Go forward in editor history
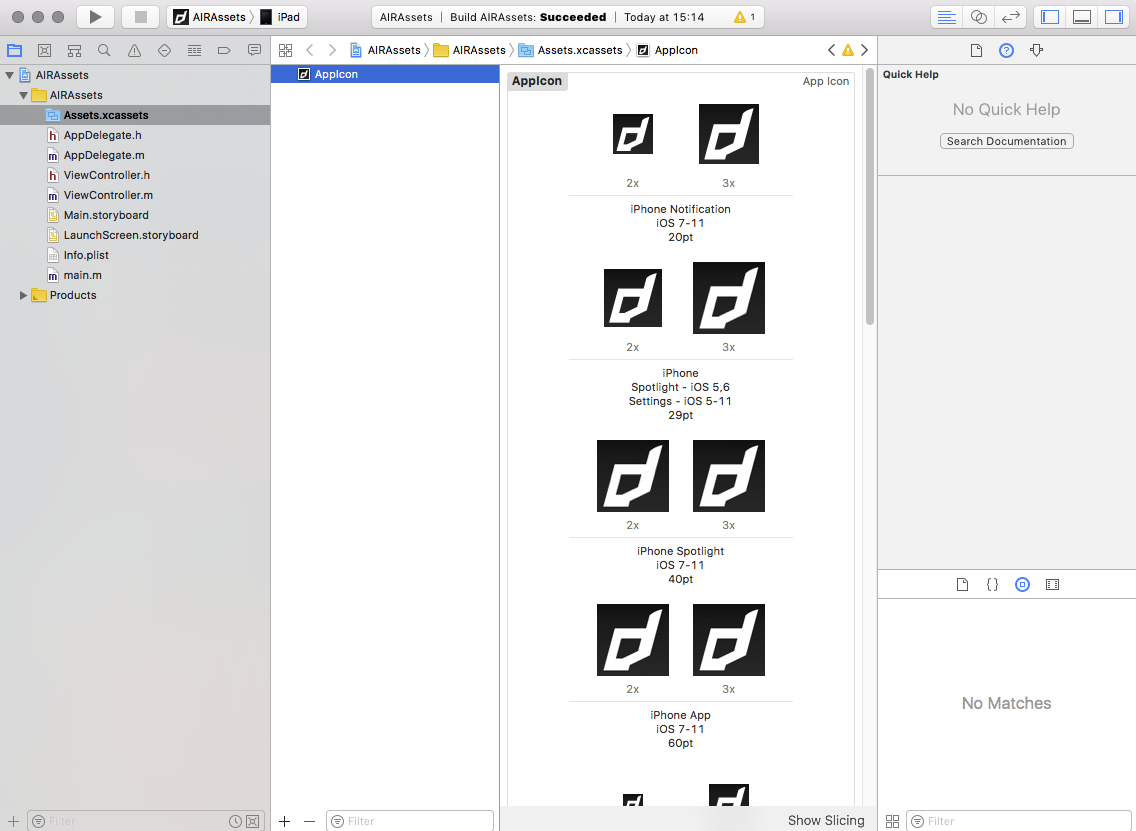The image size is (1136, 831). point(332,50)
